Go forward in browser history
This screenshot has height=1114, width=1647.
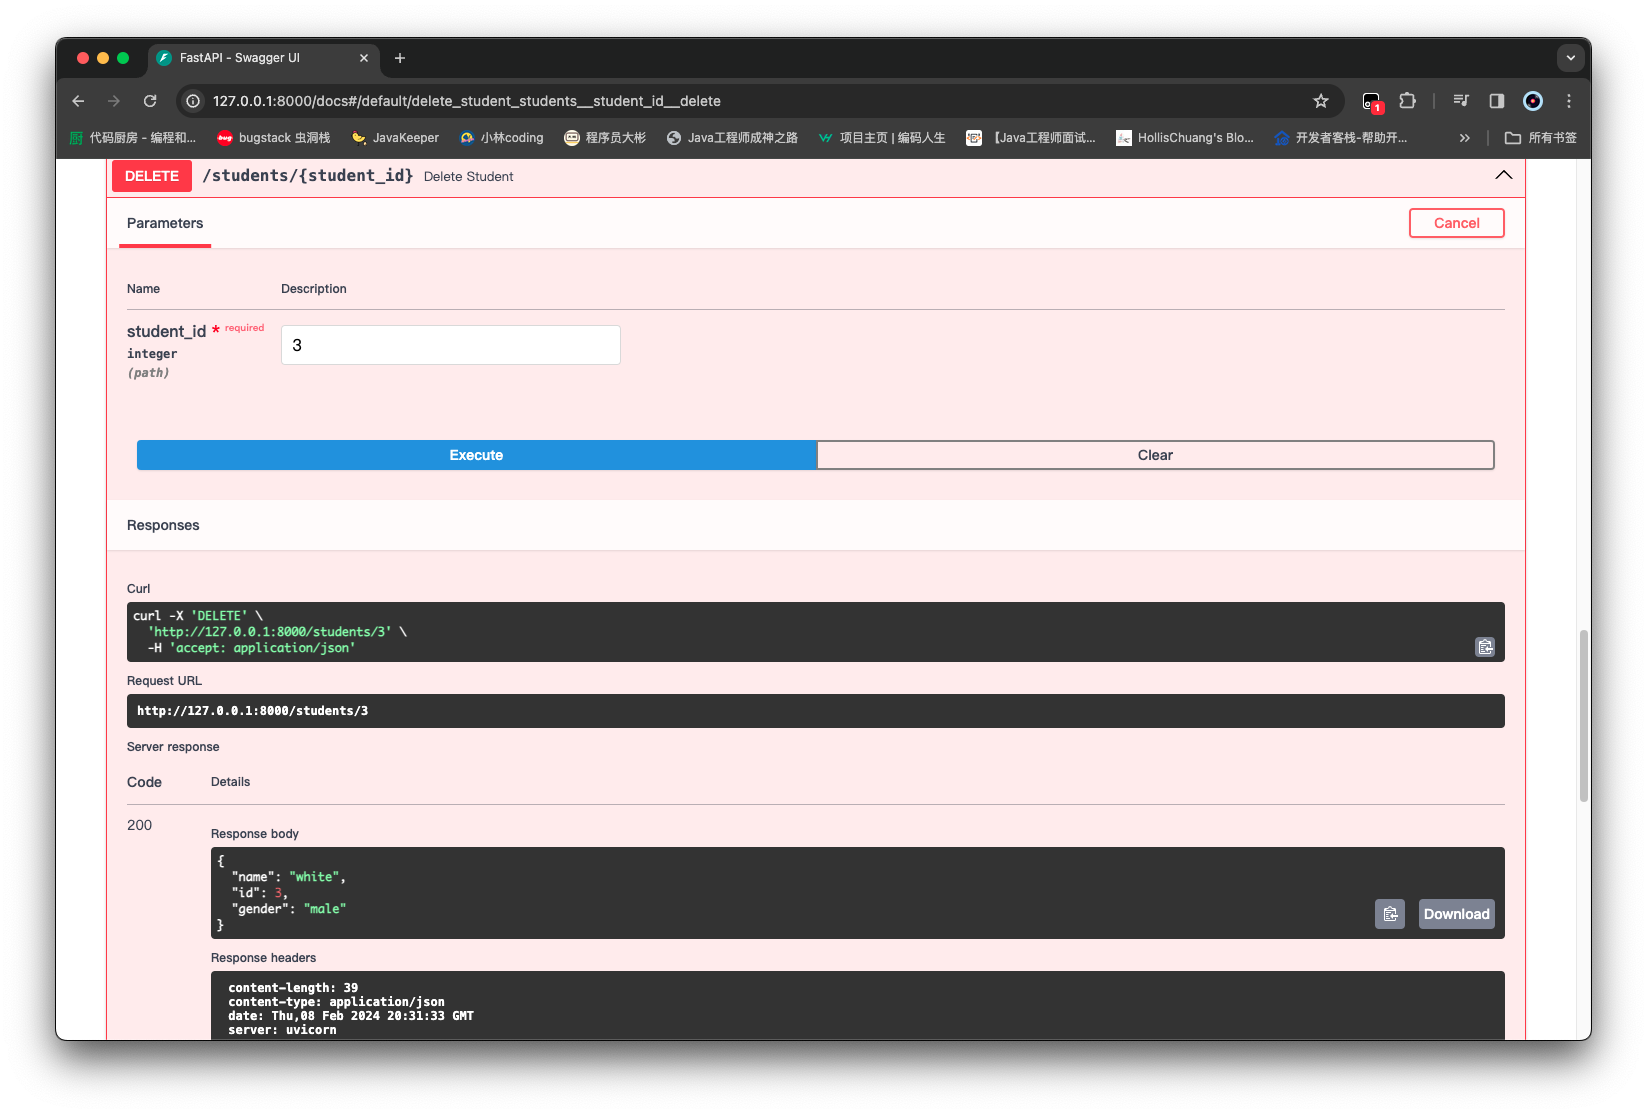[x=114, y=101]
